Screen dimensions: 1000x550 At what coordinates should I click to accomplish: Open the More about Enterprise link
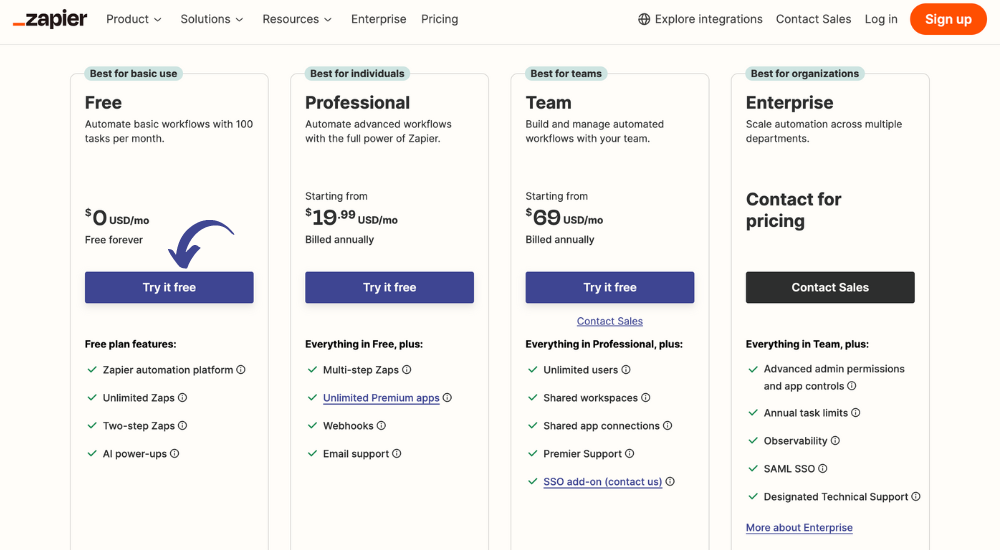tap(799, 528)
